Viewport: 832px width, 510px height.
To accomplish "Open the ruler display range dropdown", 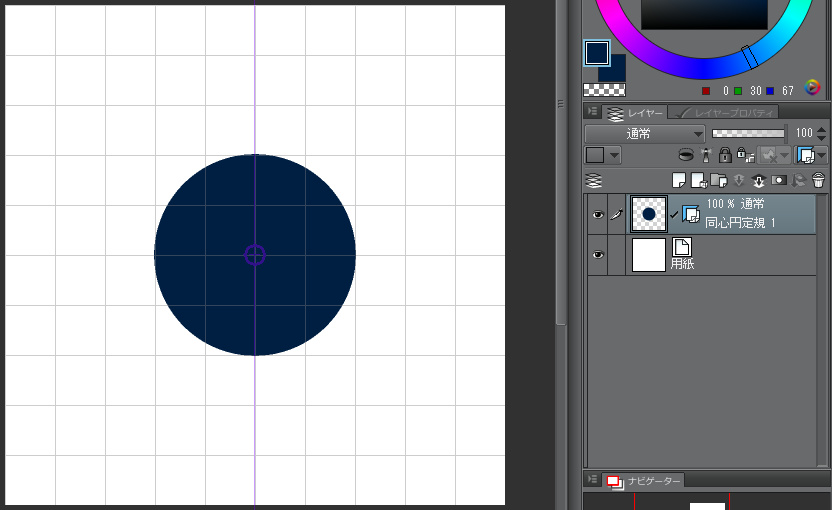I will 822,155.
